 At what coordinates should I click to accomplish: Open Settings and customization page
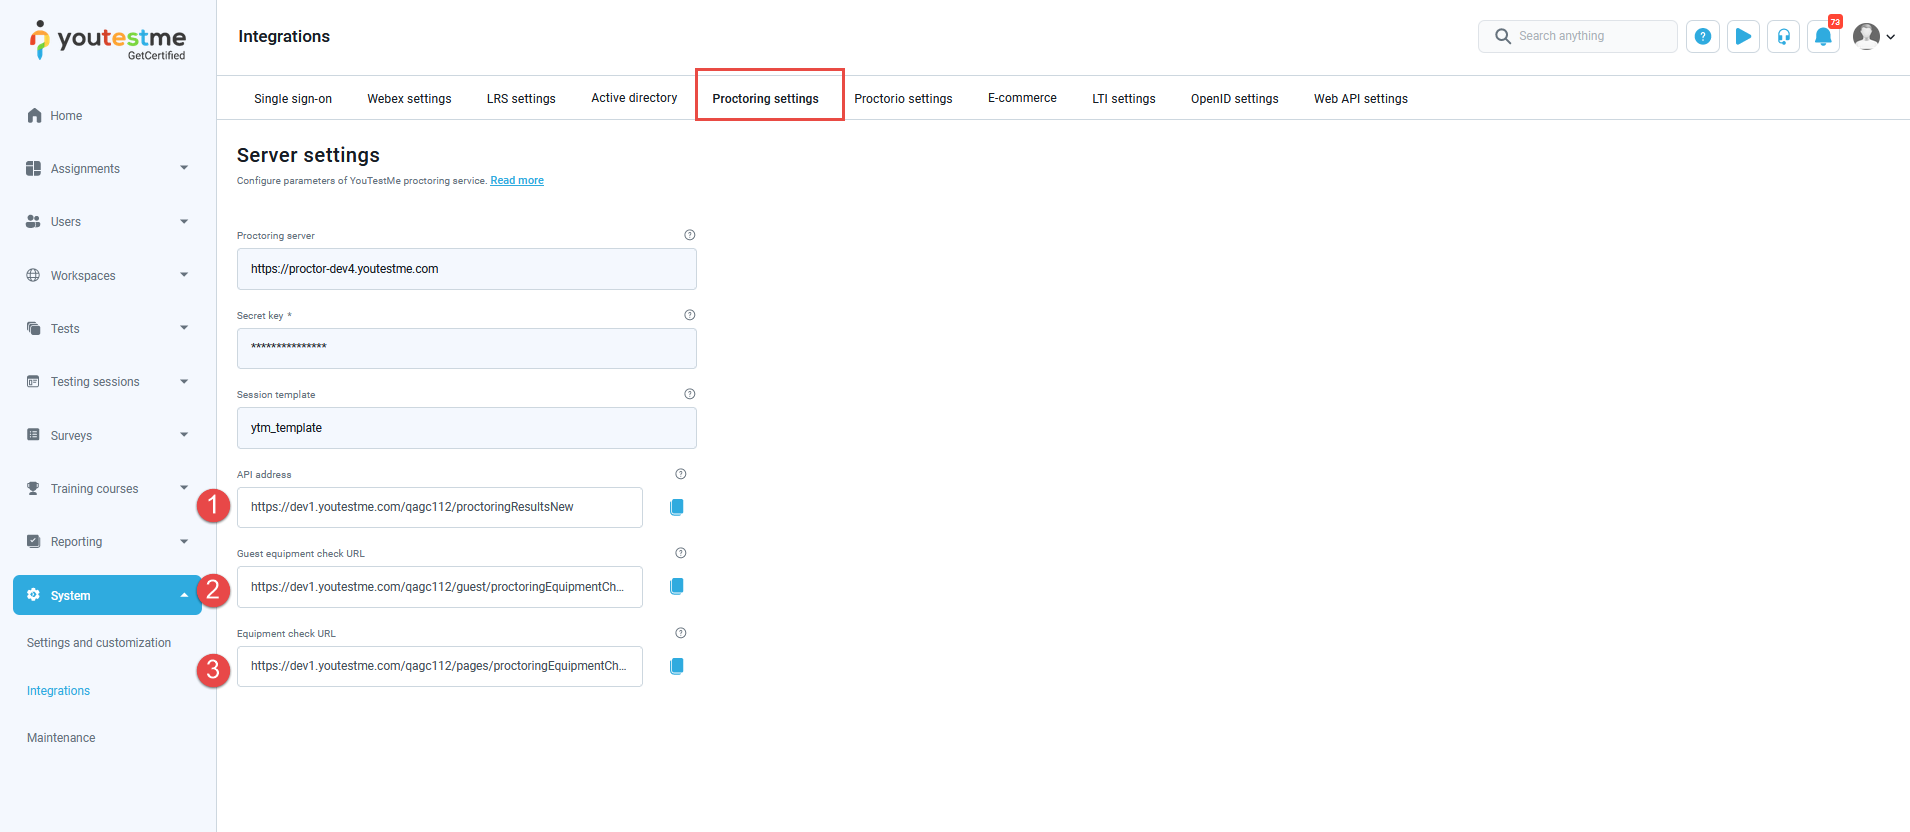pos(99,643)
